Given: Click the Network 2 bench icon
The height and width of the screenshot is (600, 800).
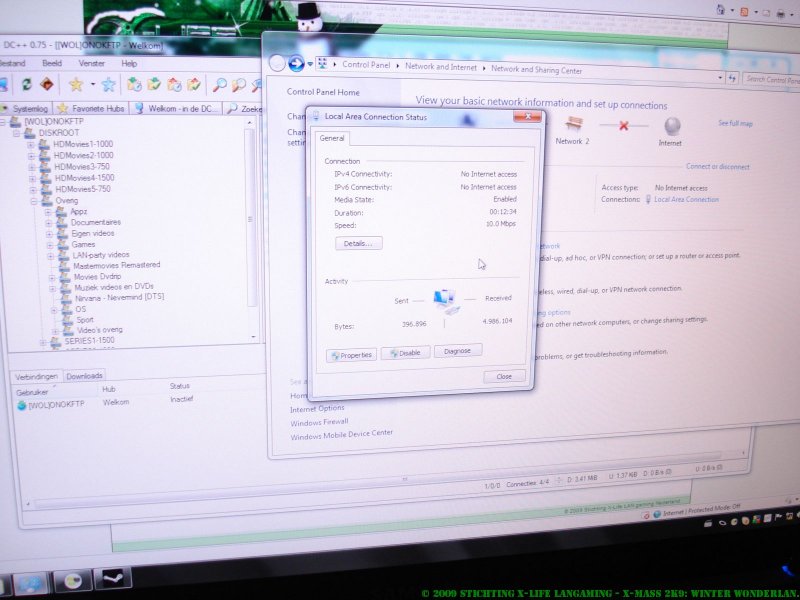Looking at the screenshot, I should click(x=574, y=124).
